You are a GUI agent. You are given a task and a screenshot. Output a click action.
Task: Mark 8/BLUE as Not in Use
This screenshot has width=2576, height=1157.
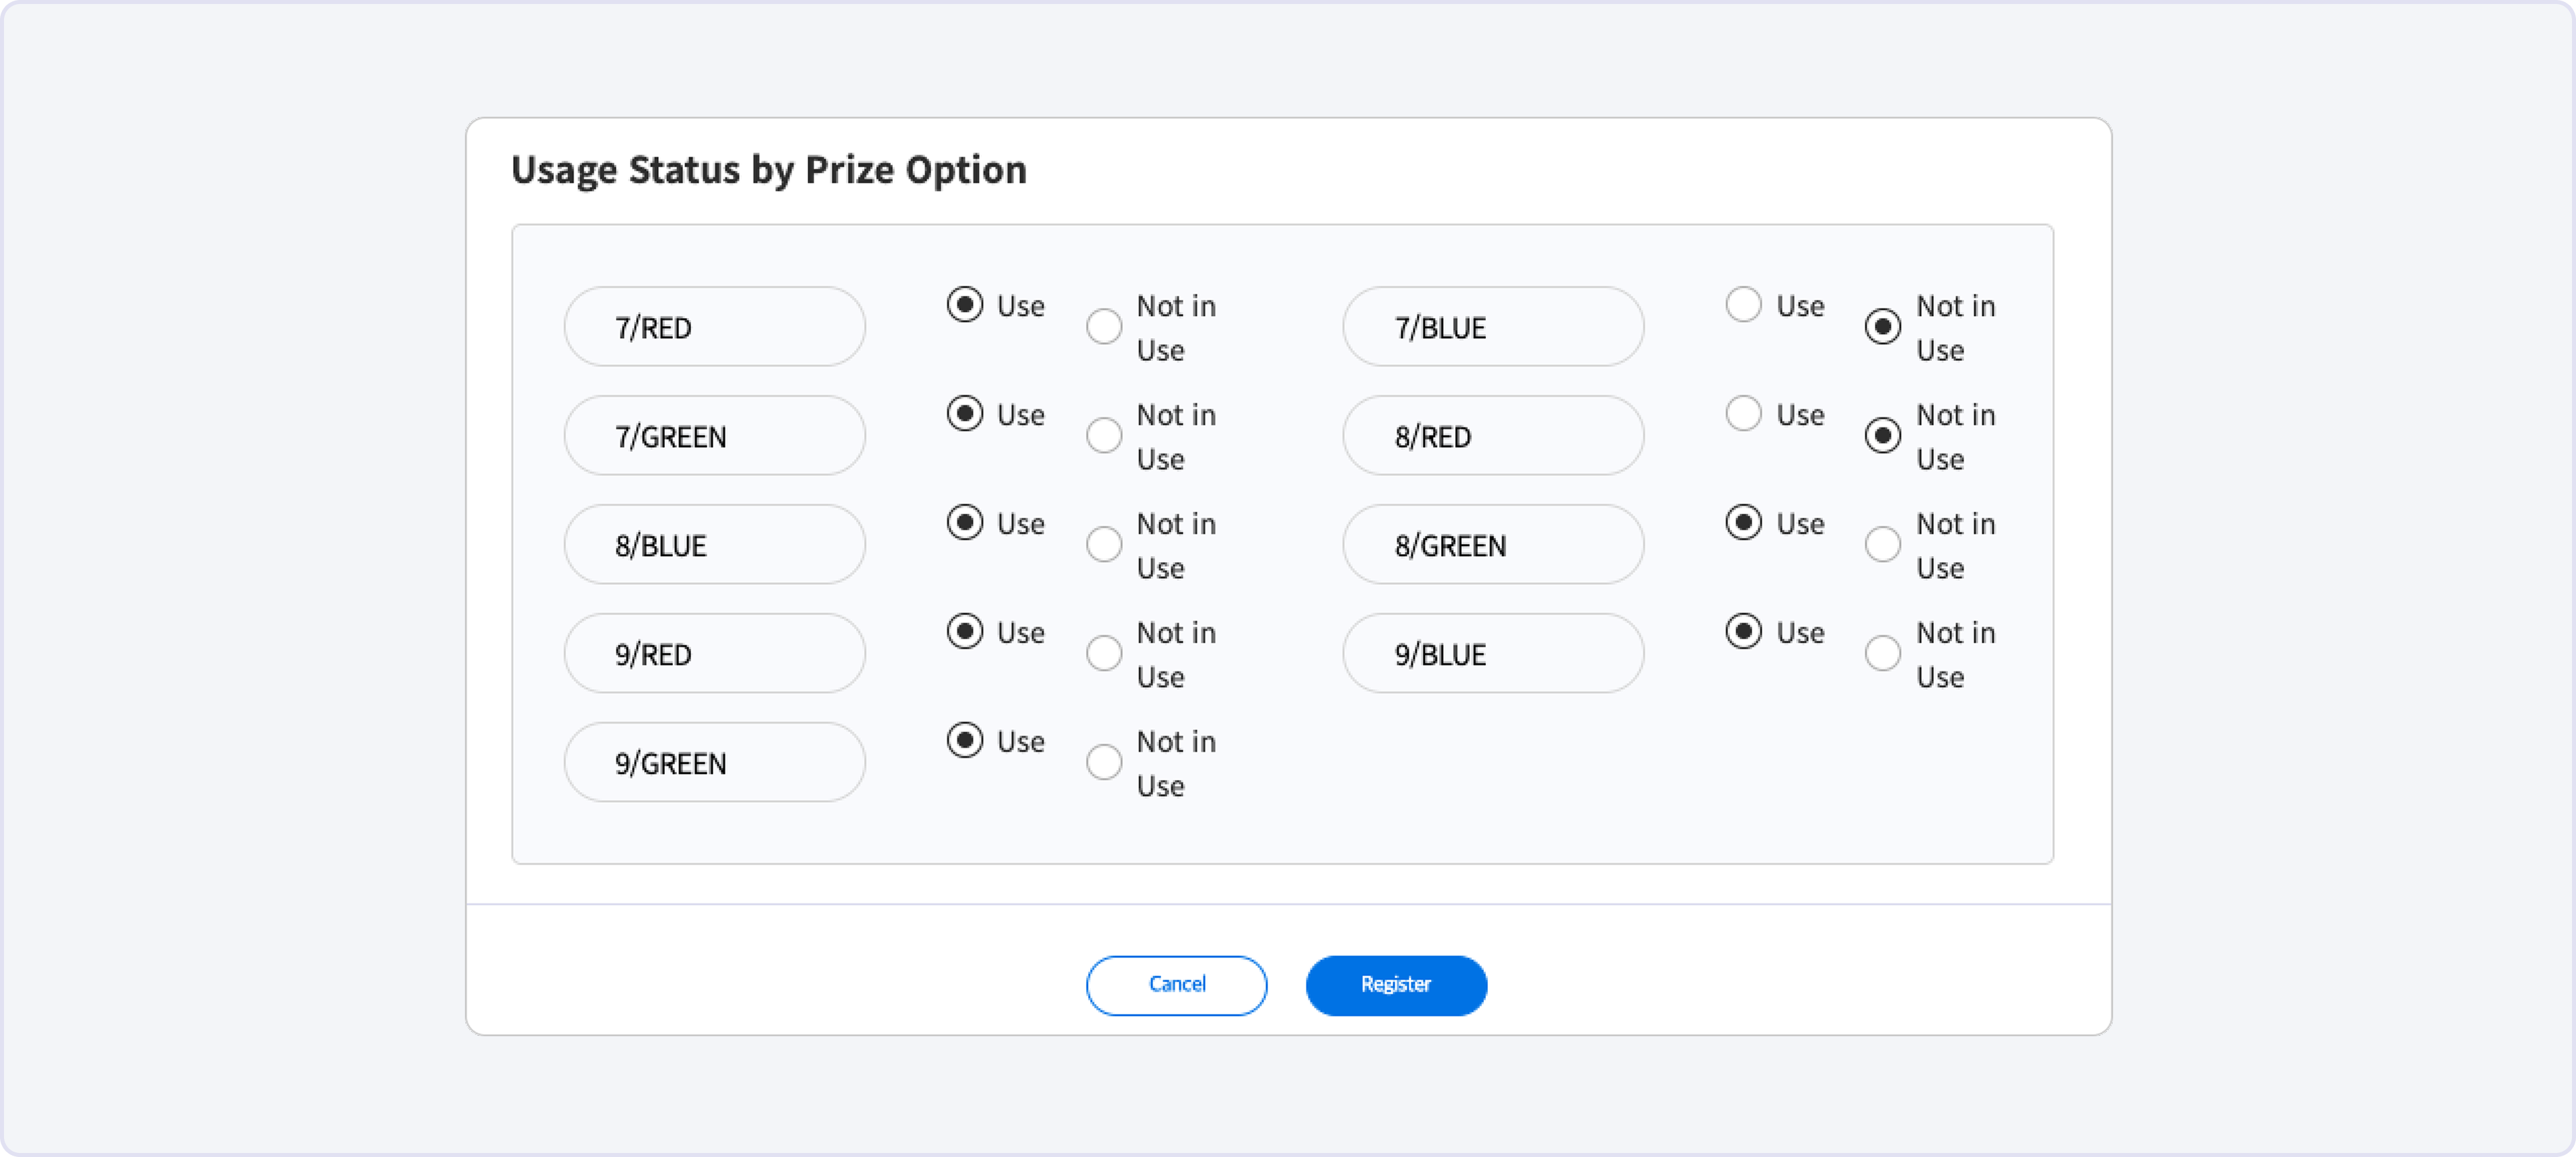click(1104, 545)
